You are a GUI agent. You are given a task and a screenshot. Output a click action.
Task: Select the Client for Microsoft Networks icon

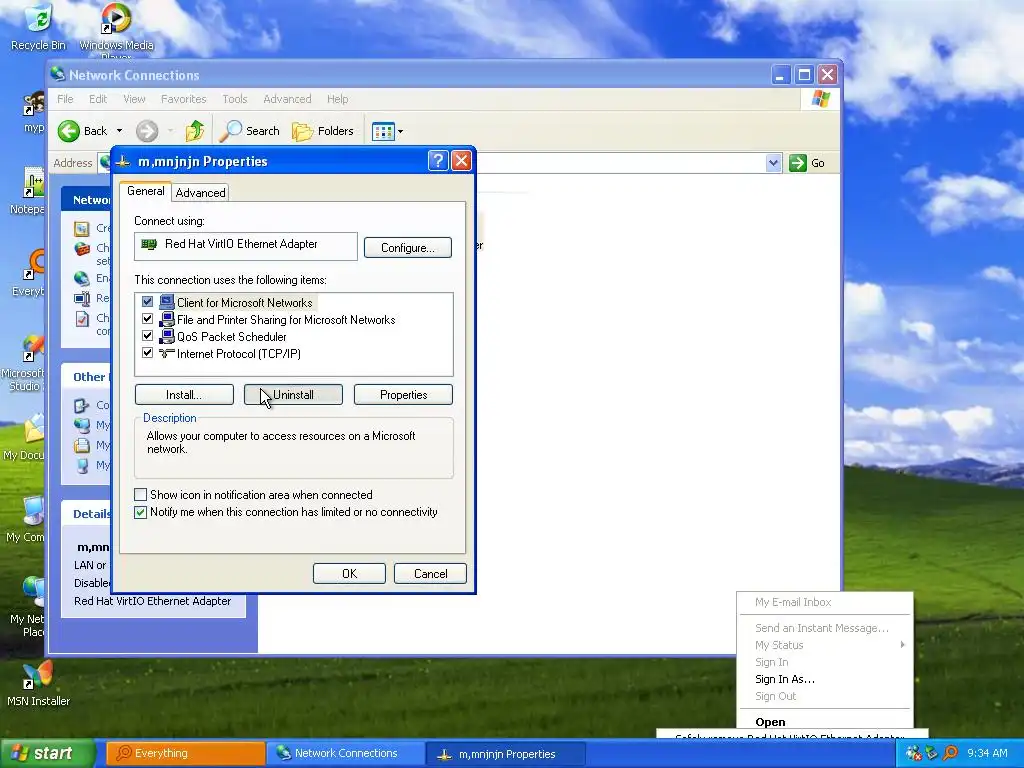click(167, 302)
